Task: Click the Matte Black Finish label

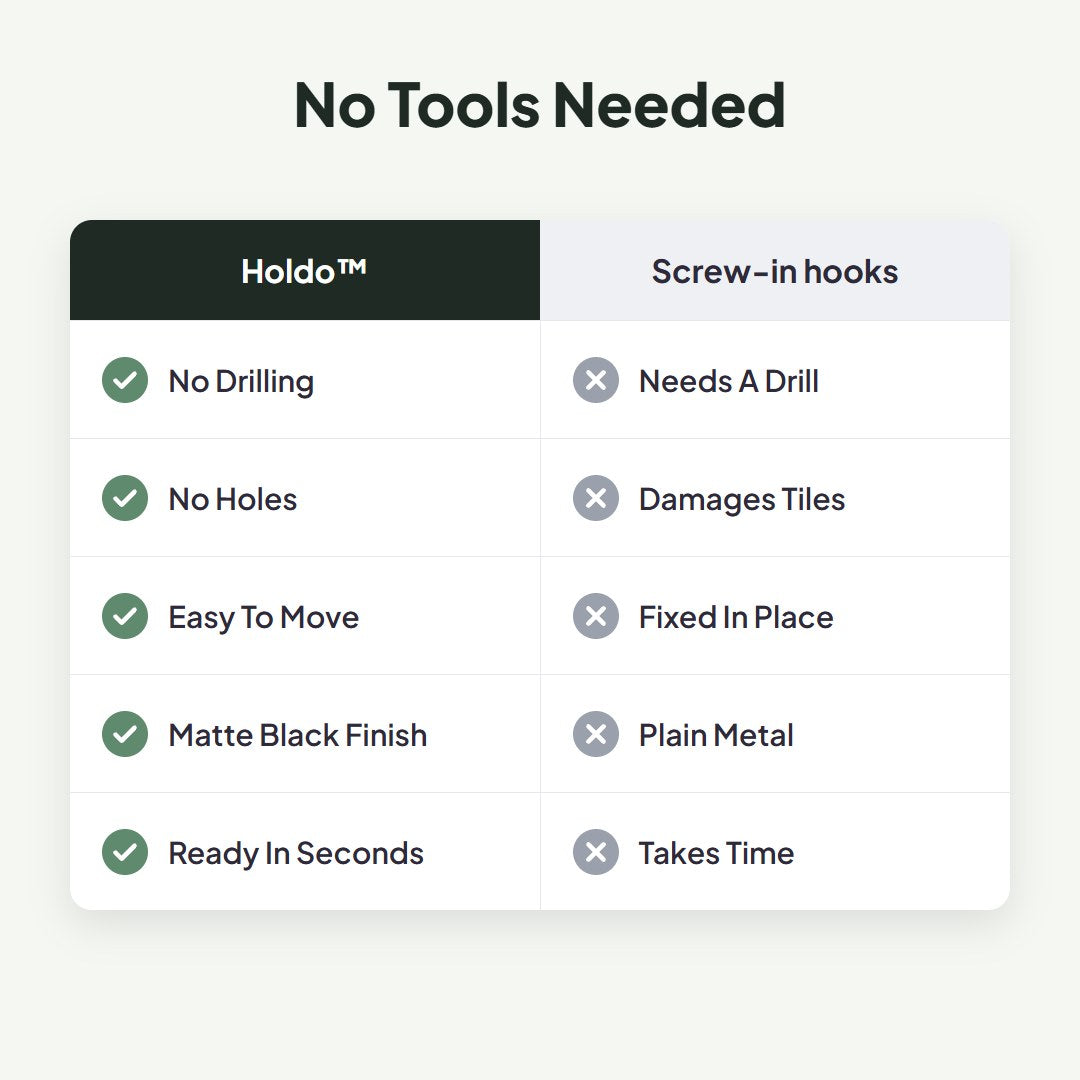Action: (x=298, y=735)
